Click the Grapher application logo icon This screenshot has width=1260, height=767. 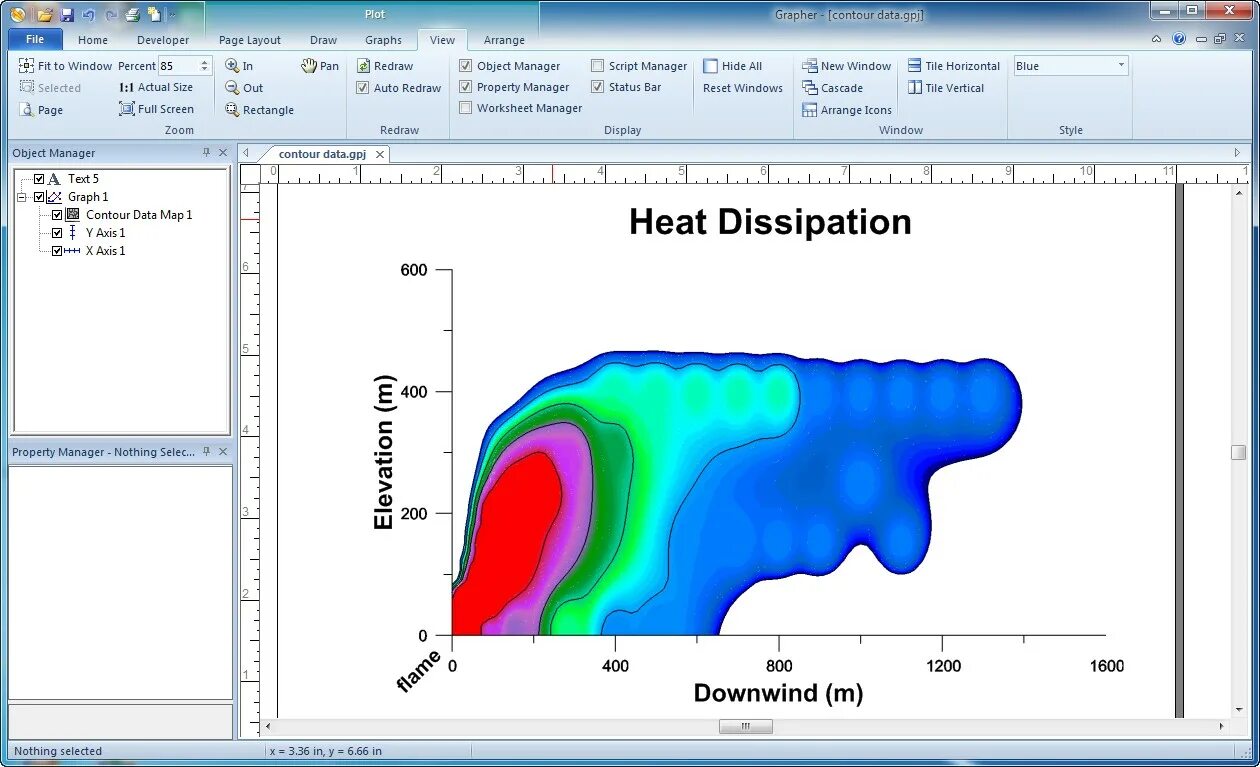click(x=17, y=14)
